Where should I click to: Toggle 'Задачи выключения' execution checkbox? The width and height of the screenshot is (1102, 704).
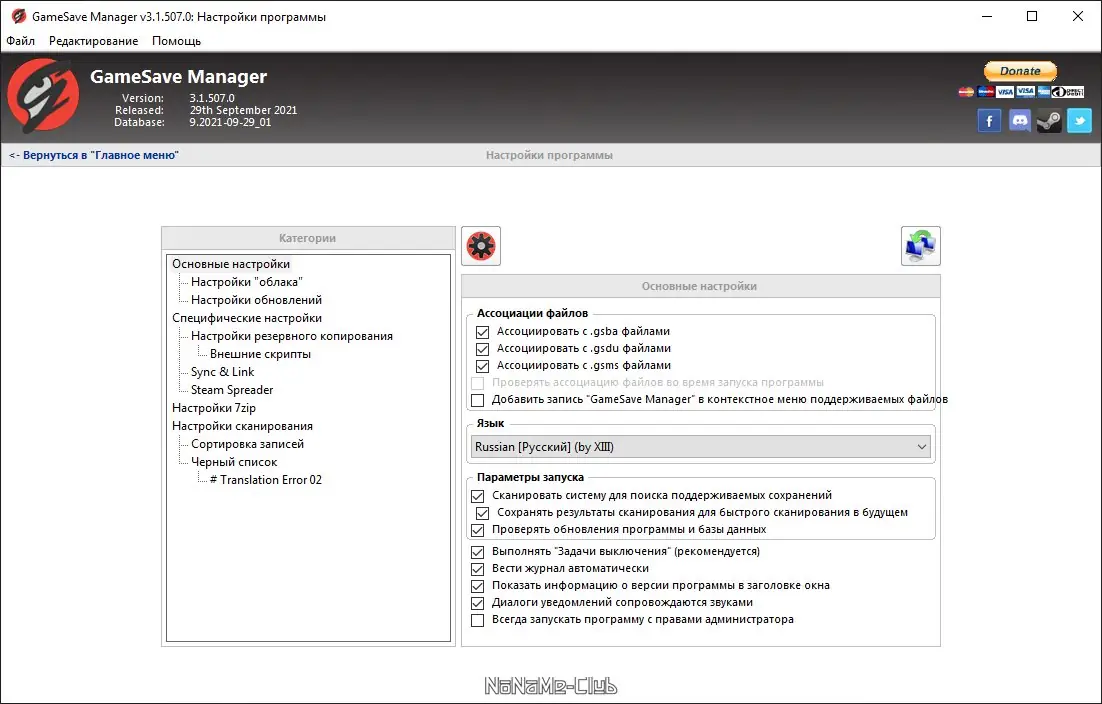(x=478, y=552)
